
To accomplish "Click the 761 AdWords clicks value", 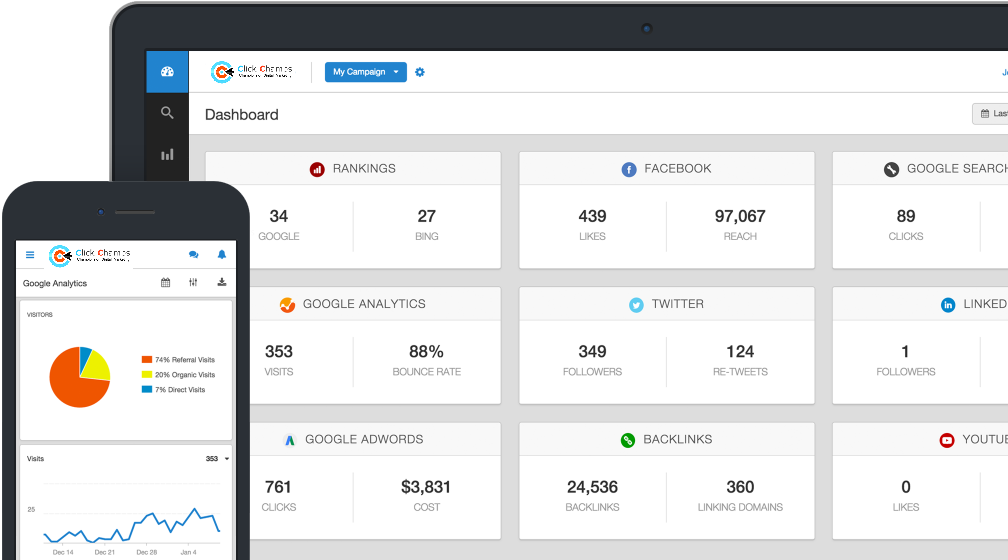I will coord(278,487).
